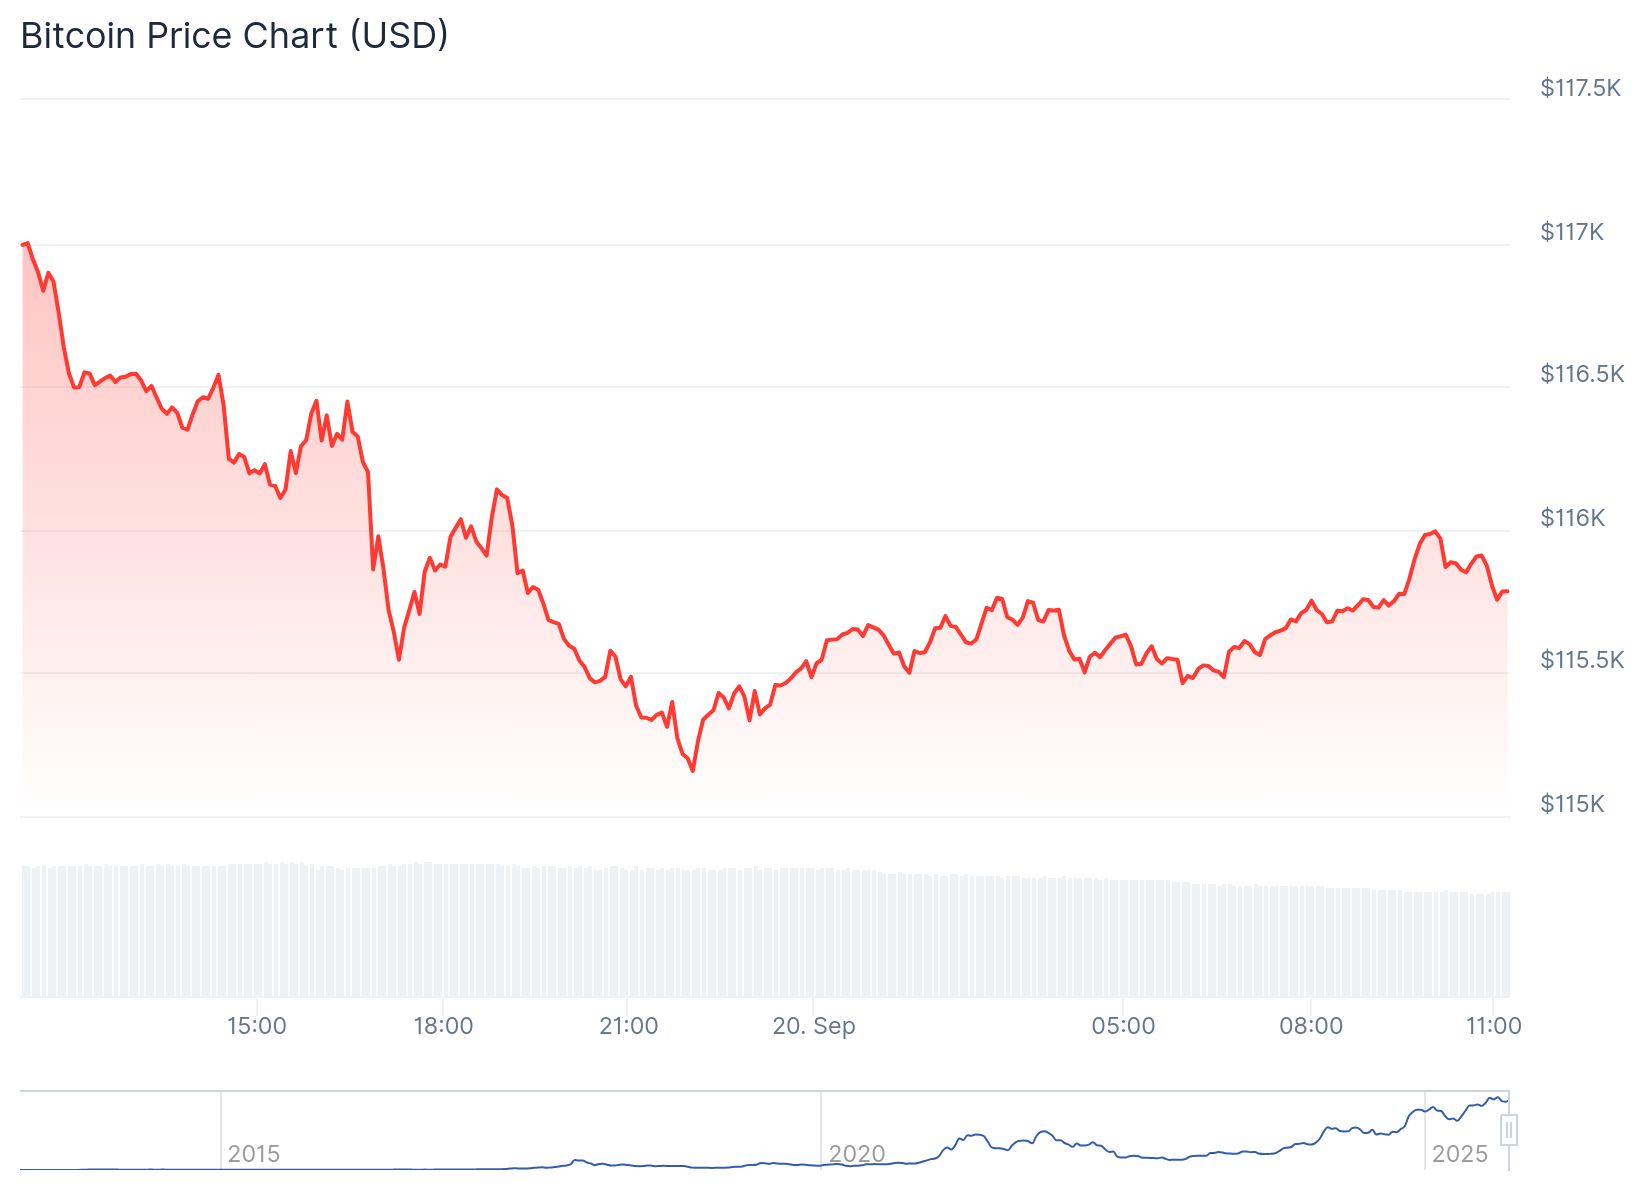1644x1200 pixels.
Task: Click the 18:00 time axis label
Action: tap(443, 1026)
